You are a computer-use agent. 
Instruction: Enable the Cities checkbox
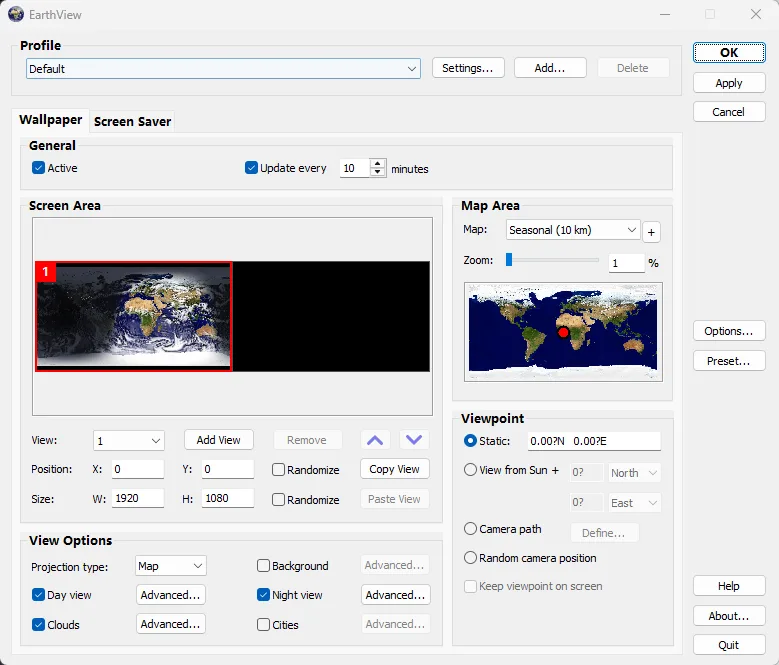263,624
